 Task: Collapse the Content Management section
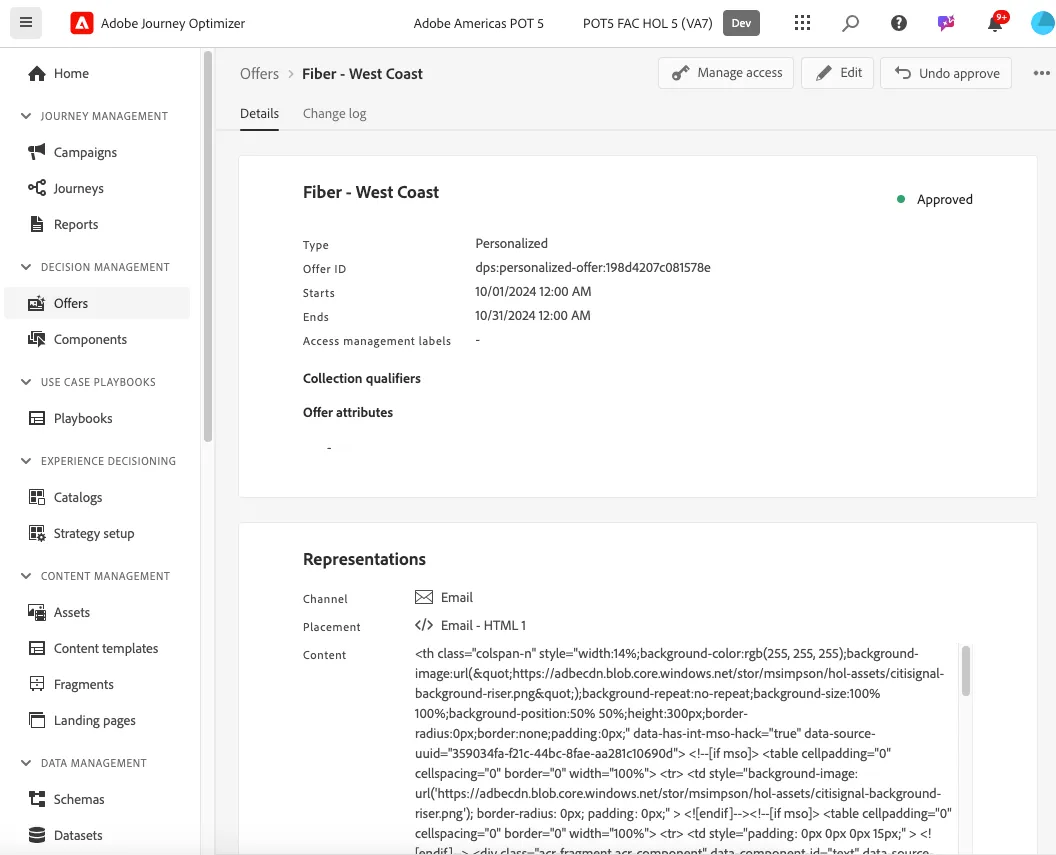pos(26,576)
